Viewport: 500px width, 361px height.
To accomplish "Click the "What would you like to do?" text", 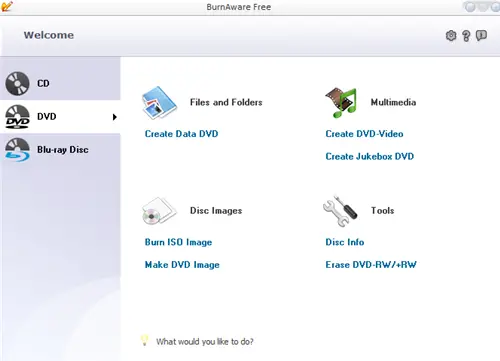I will [x=205, y=342].
